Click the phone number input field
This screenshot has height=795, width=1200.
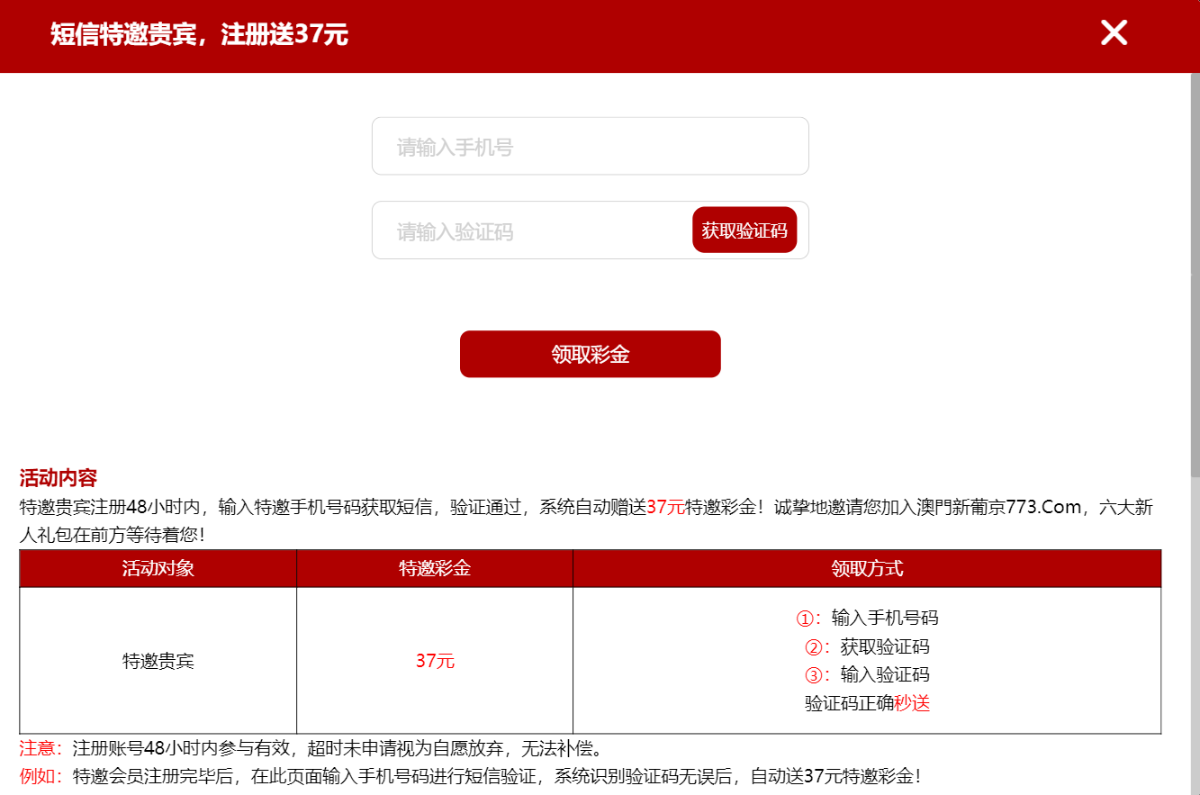point(590,147)
